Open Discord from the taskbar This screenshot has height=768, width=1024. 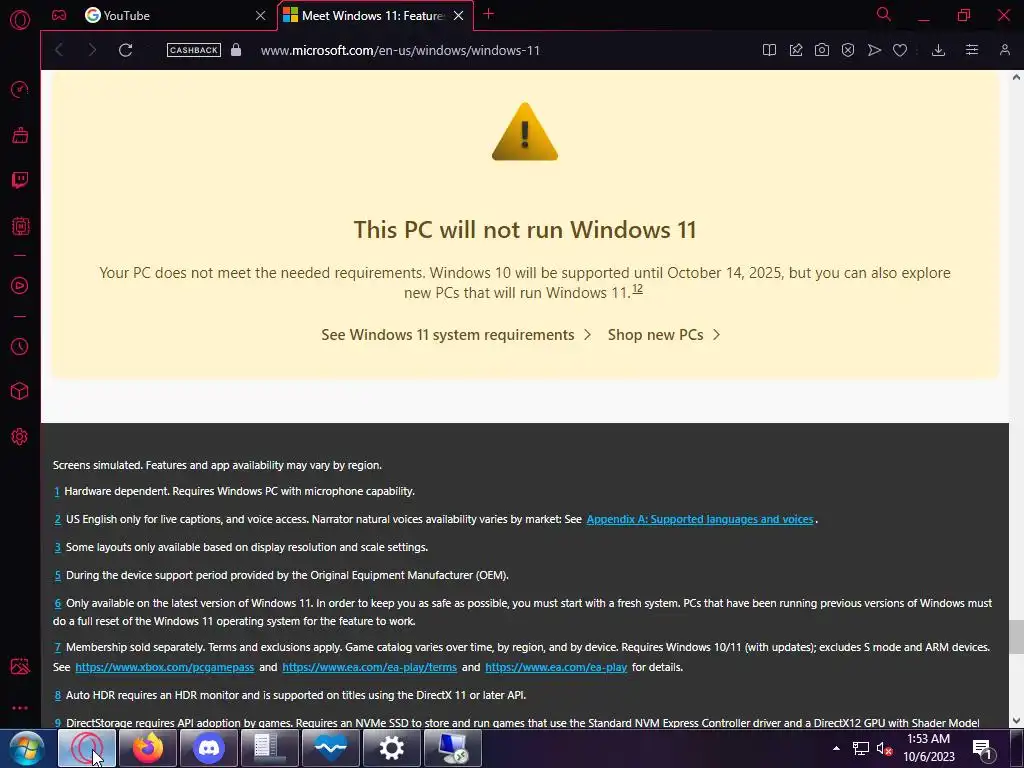coord(209,748)
